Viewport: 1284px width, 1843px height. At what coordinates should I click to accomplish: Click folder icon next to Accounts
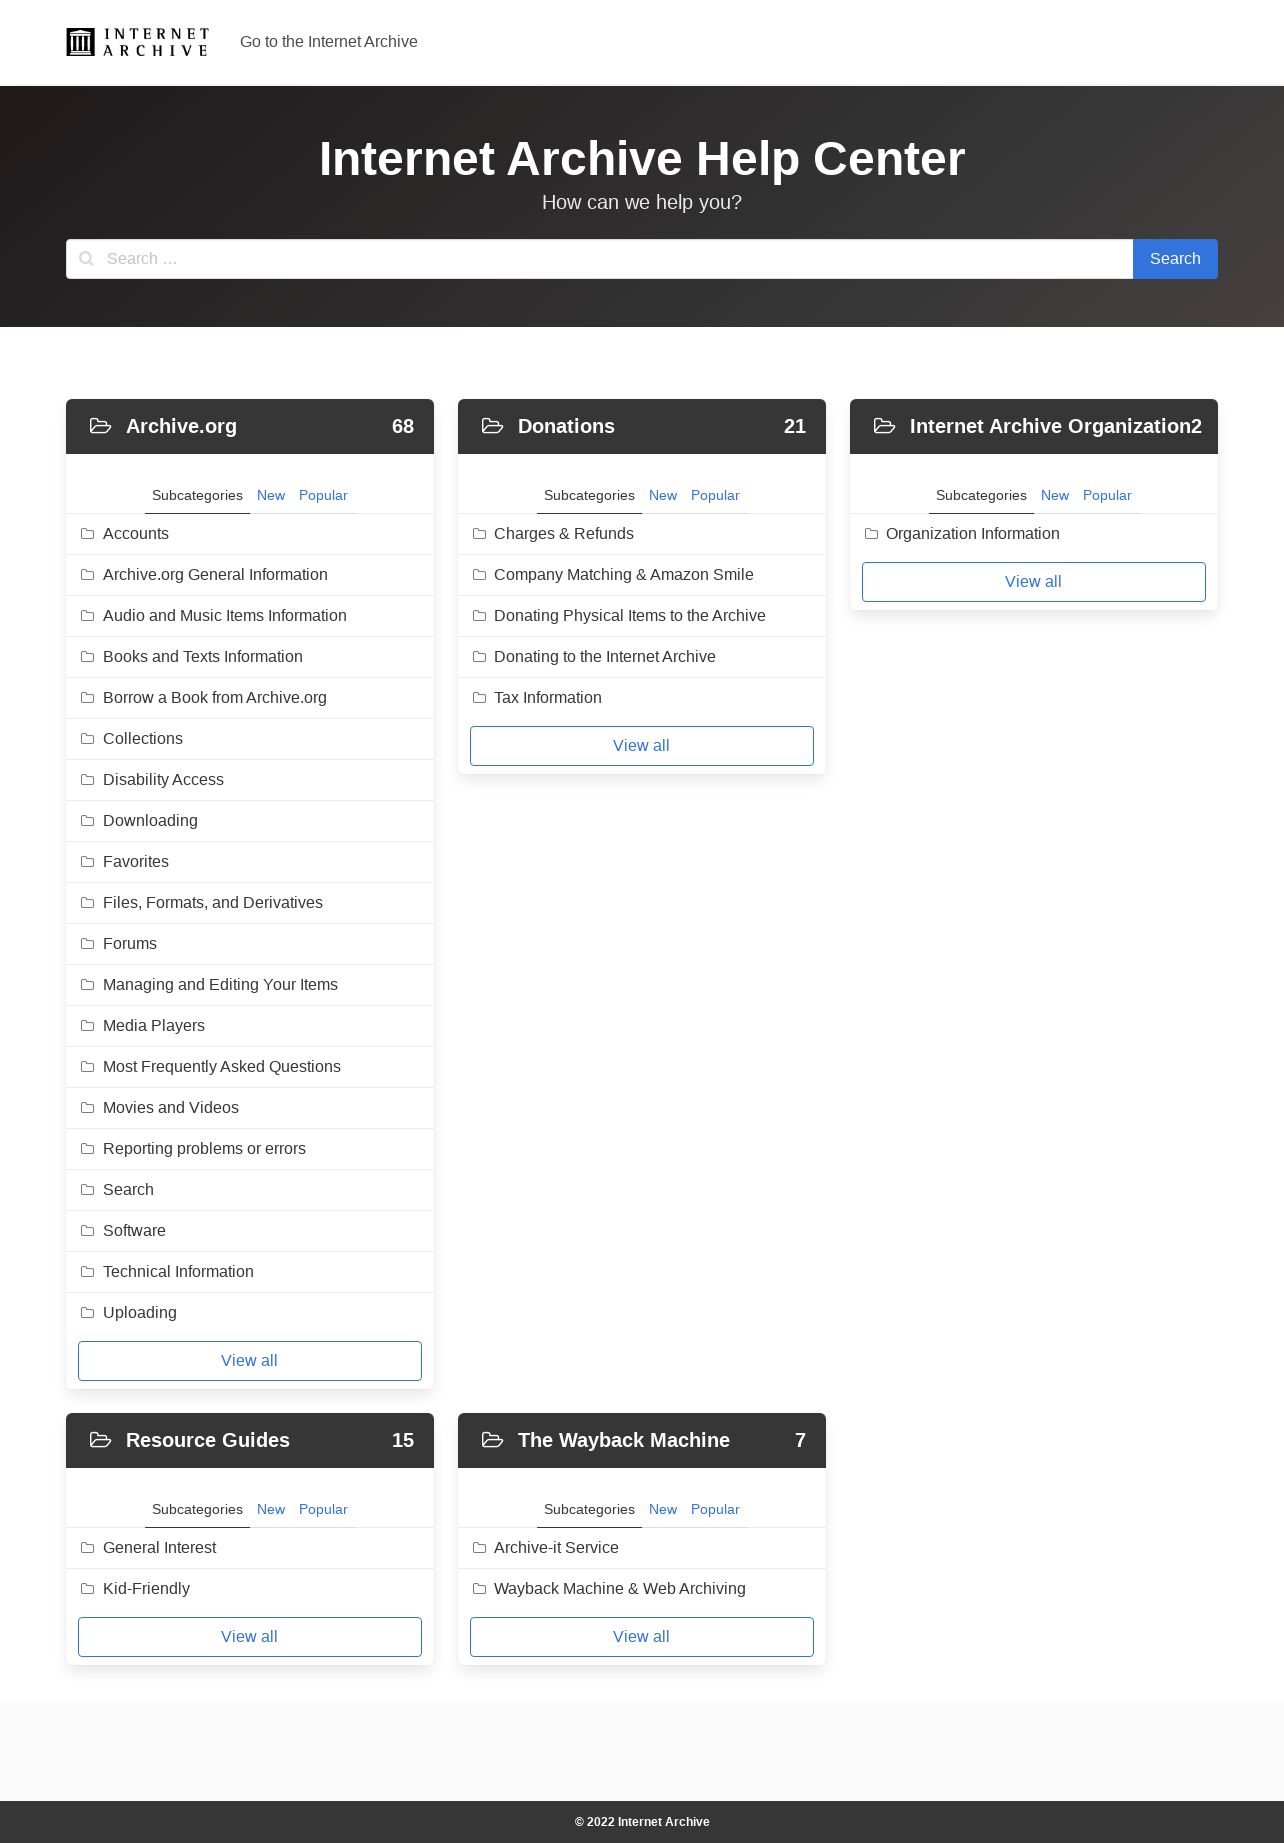(x=87, y=534)
